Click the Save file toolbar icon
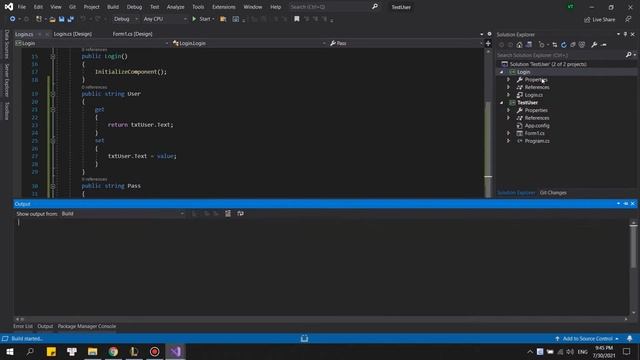The height and width of the screenshot is (360, 640). [62, 19]
